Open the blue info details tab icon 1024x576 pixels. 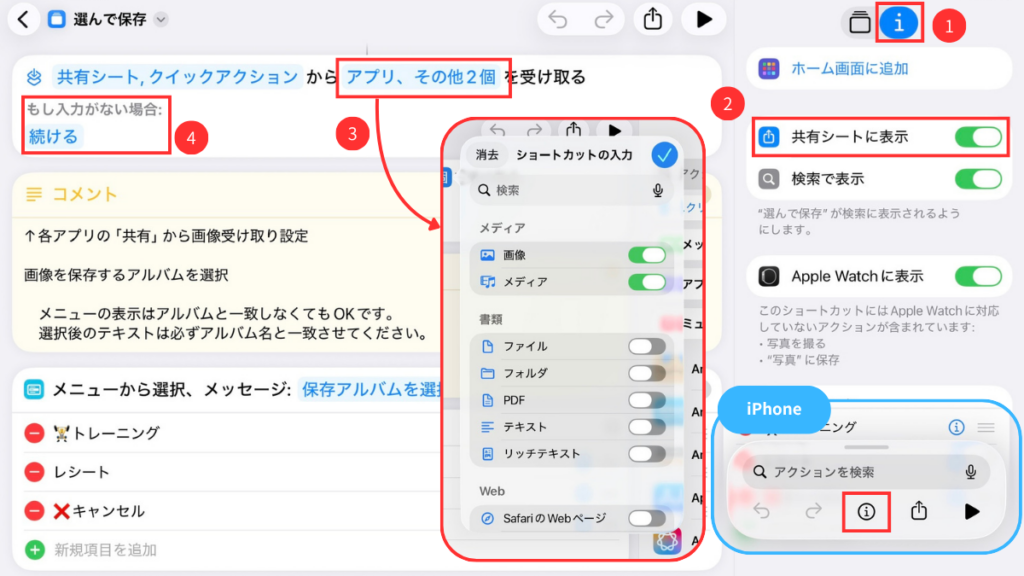click(898, 23)
